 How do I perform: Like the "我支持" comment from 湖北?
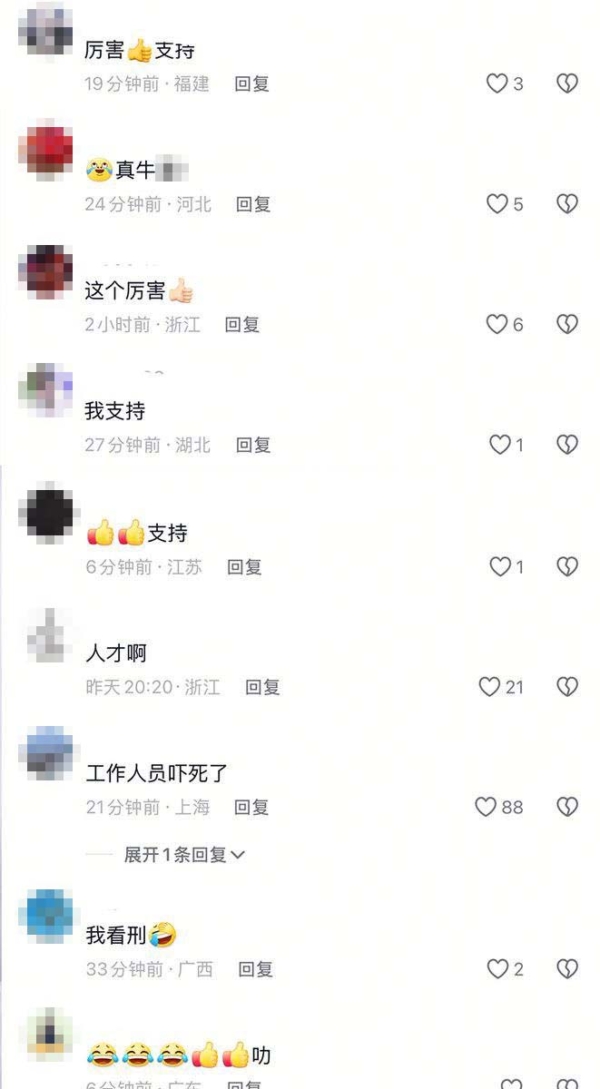pos(500,444)
